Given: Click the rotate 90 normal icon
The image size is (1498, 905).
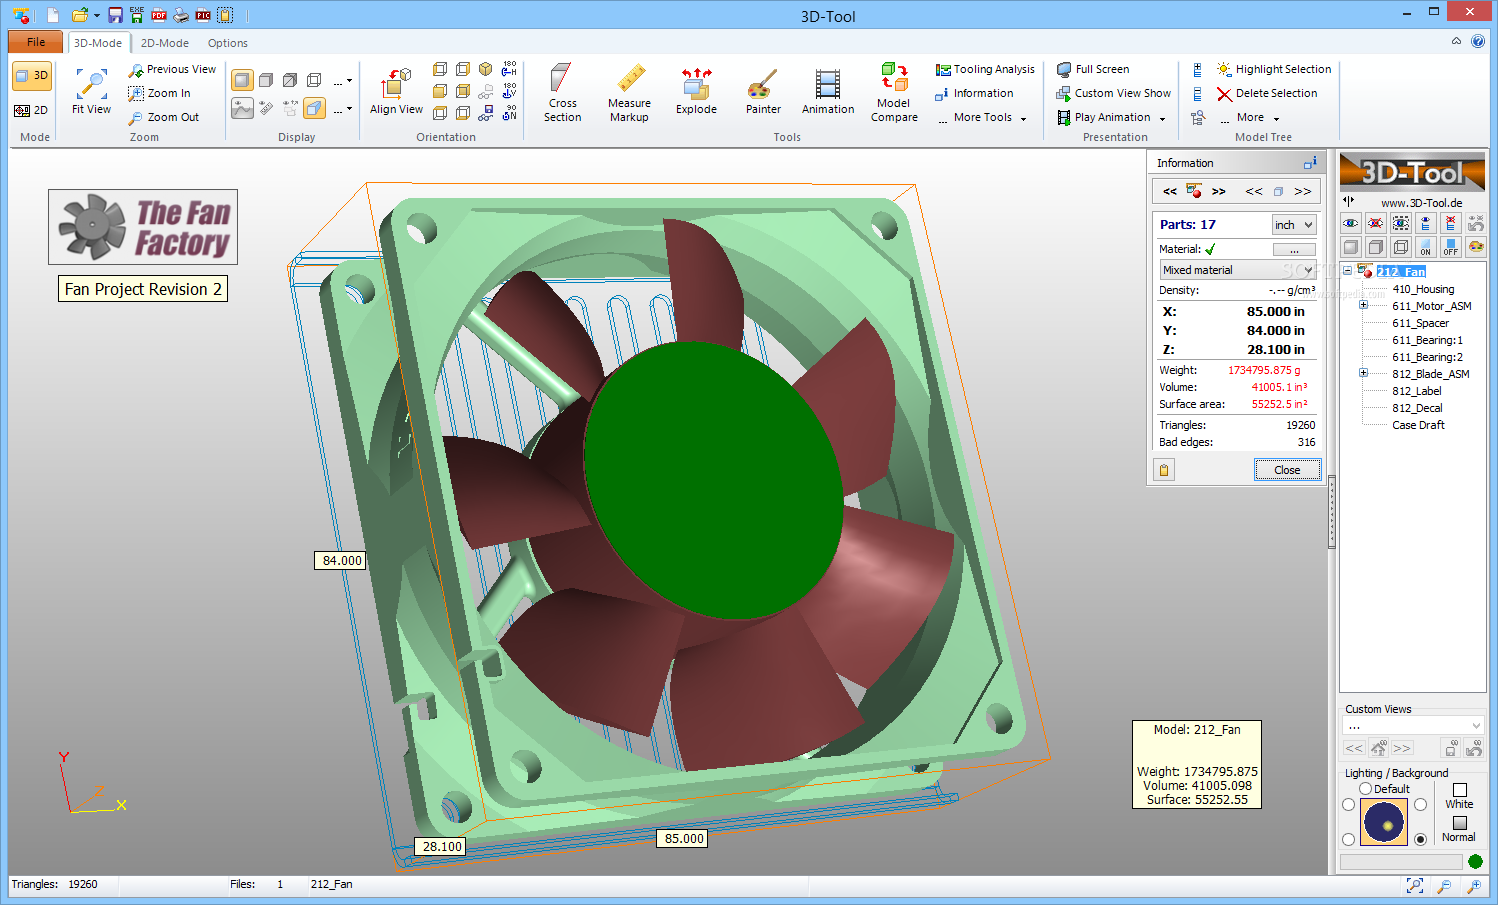Looking at the screenshot, I should (x=509, y=113).
